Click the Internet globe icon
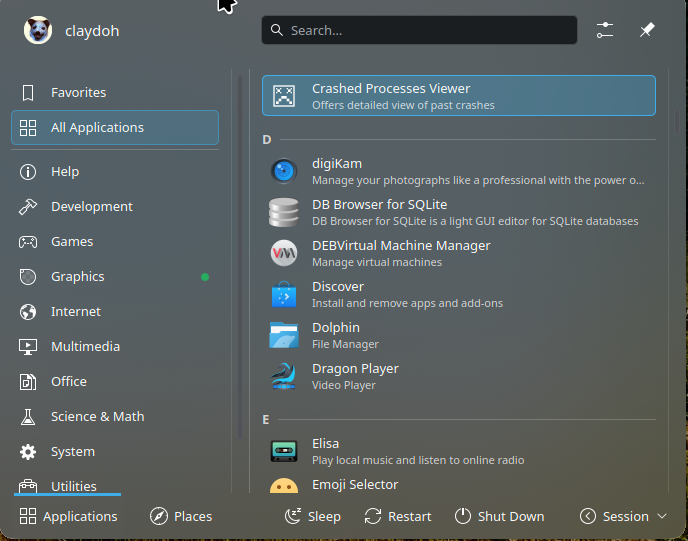The height and width of the screenshot is (541, 688). click(28, 312)
